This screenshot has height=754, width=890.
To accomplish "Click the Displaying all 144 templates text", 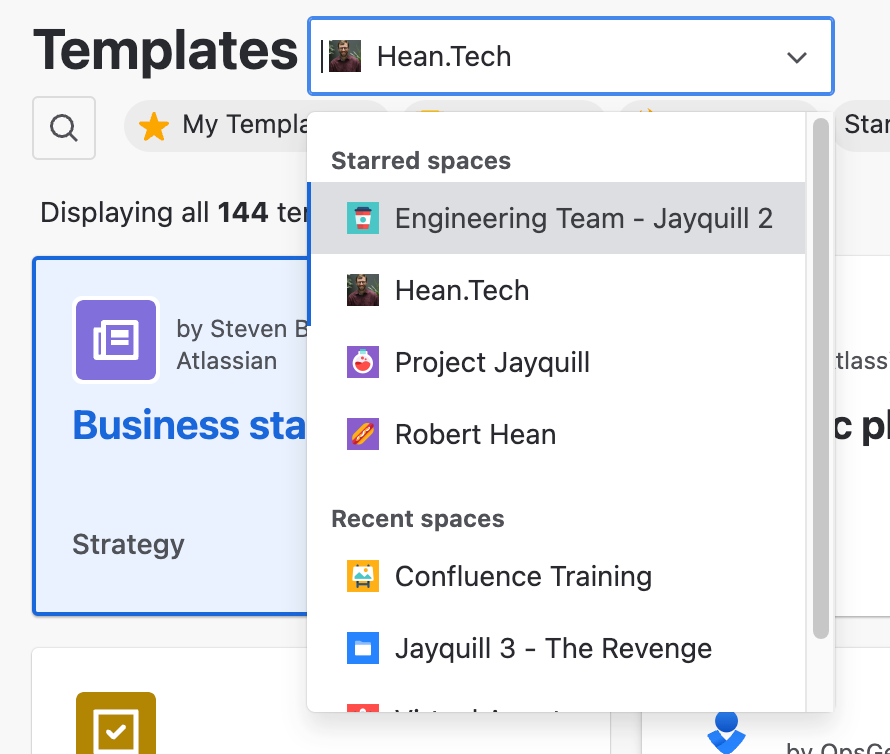I will pos(174,213).
